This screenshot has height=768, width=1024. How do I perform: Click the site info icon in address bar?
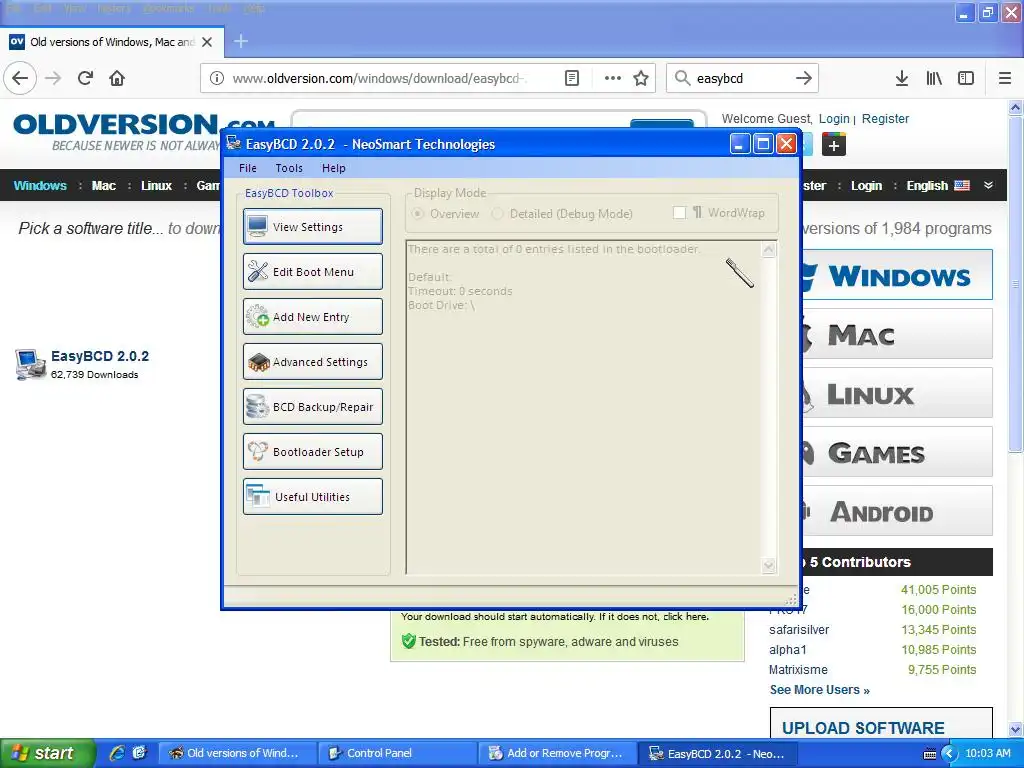point(217,78)
